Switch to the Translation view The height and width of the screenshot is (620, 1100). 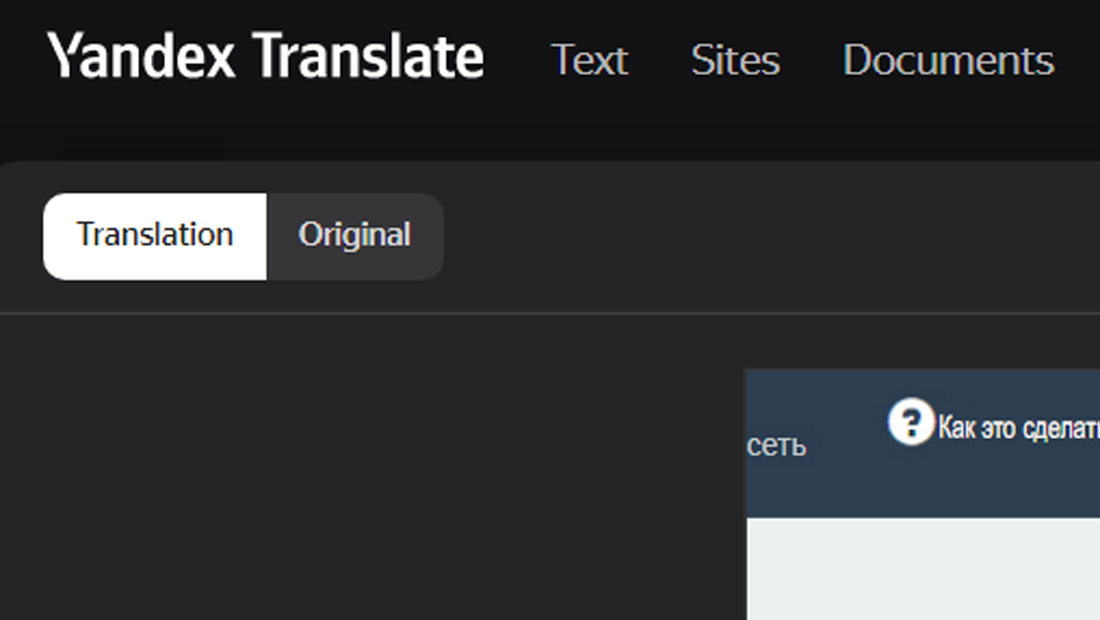155,236
